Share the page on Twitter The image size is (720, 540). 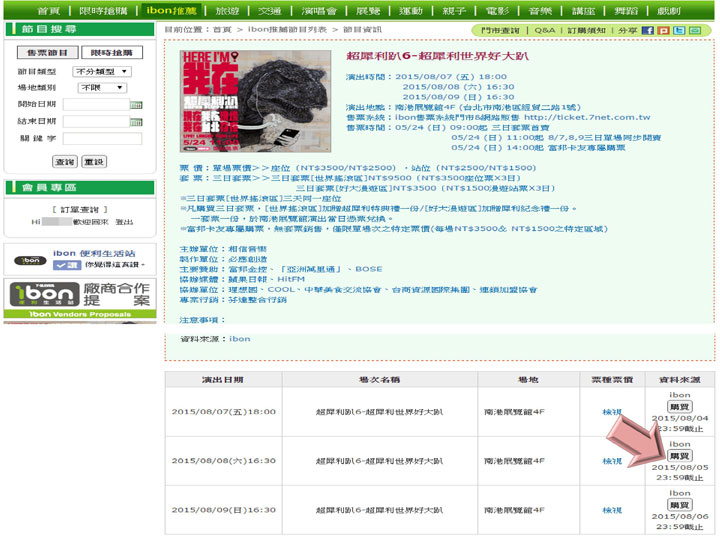coord(679,31)
